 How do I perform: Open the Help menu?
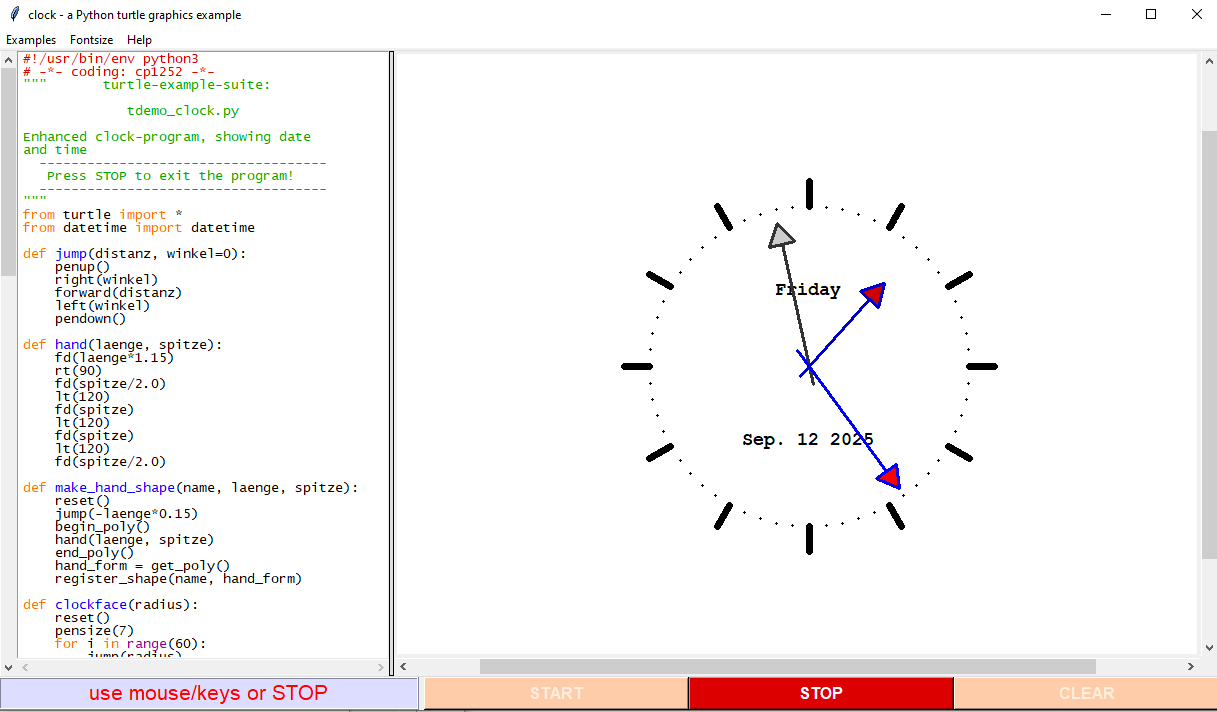click(140, 40)
